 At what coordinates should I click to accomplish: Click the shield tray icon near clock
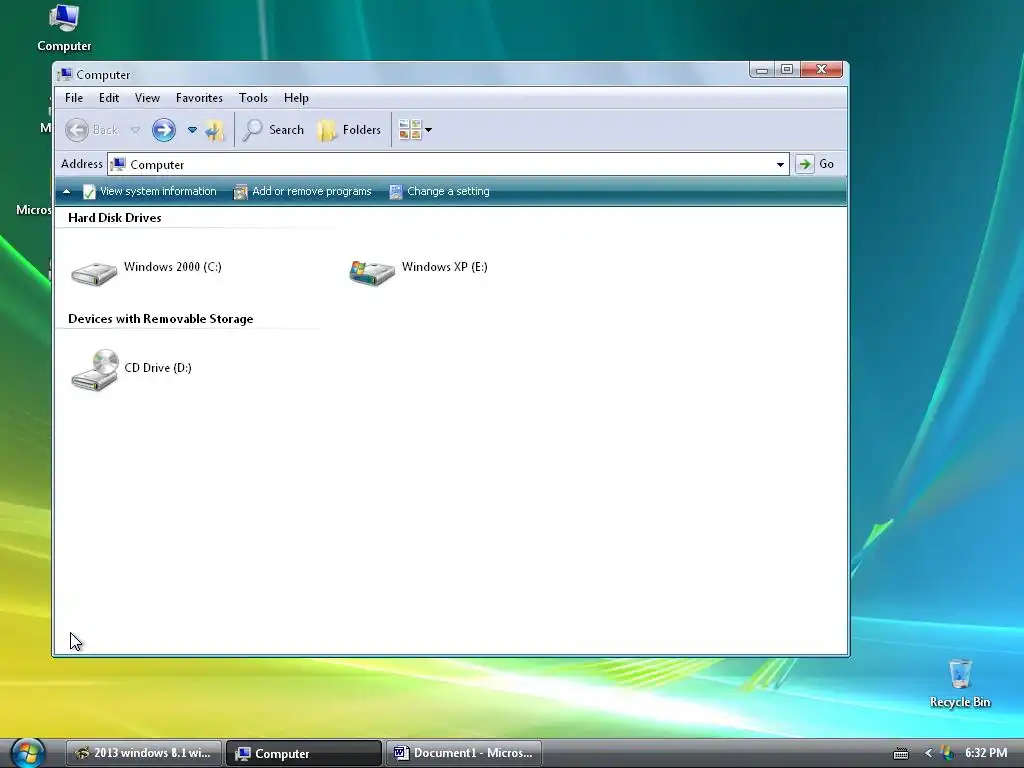click(x=946, y=754)
